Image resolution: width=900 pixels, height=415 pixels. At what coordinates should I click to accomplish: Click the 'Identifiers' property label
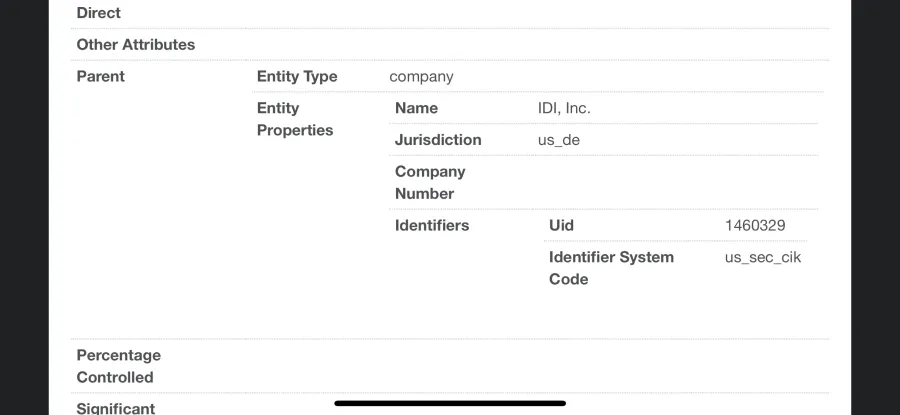click(x=432, y=225)
